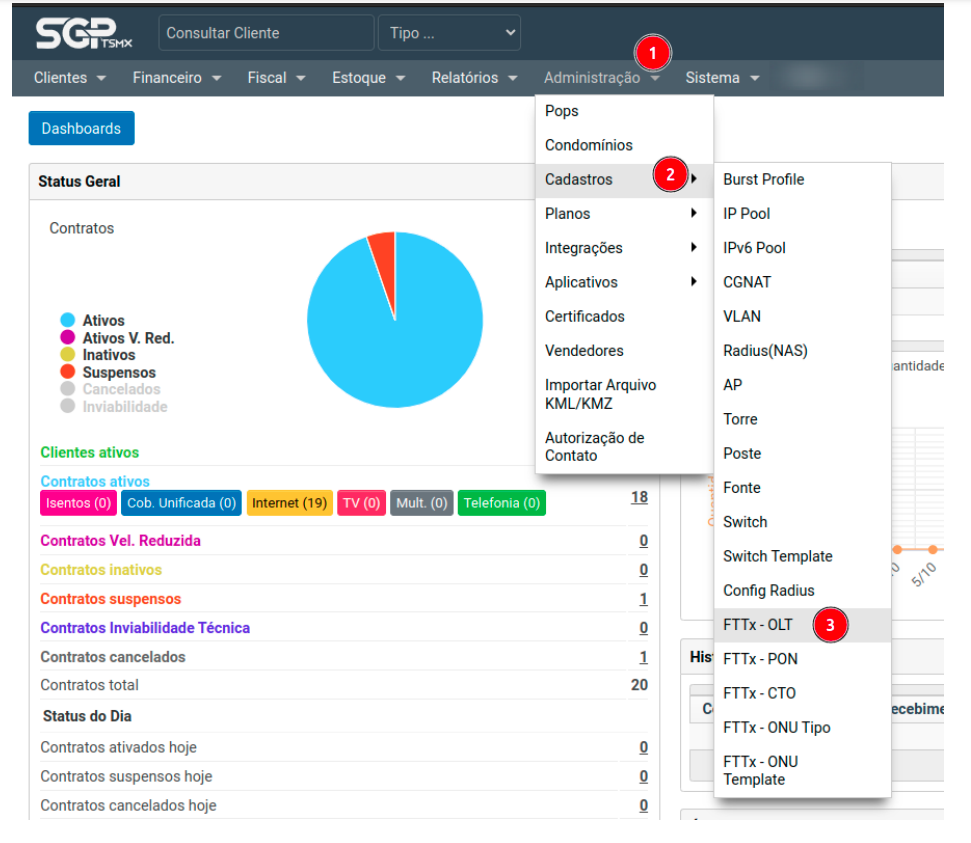Toggle Inativos legend circle in chart
971x843 pixels.
[68, 355]
